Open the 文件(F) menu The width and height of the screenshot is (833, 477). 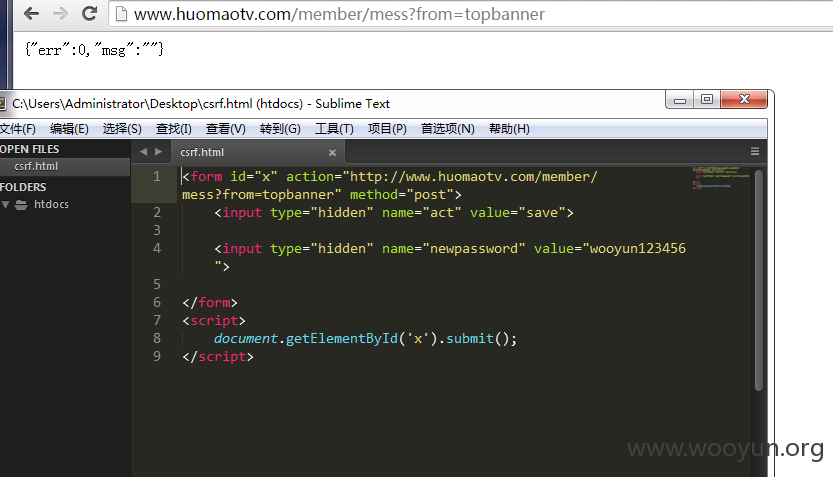18,129
